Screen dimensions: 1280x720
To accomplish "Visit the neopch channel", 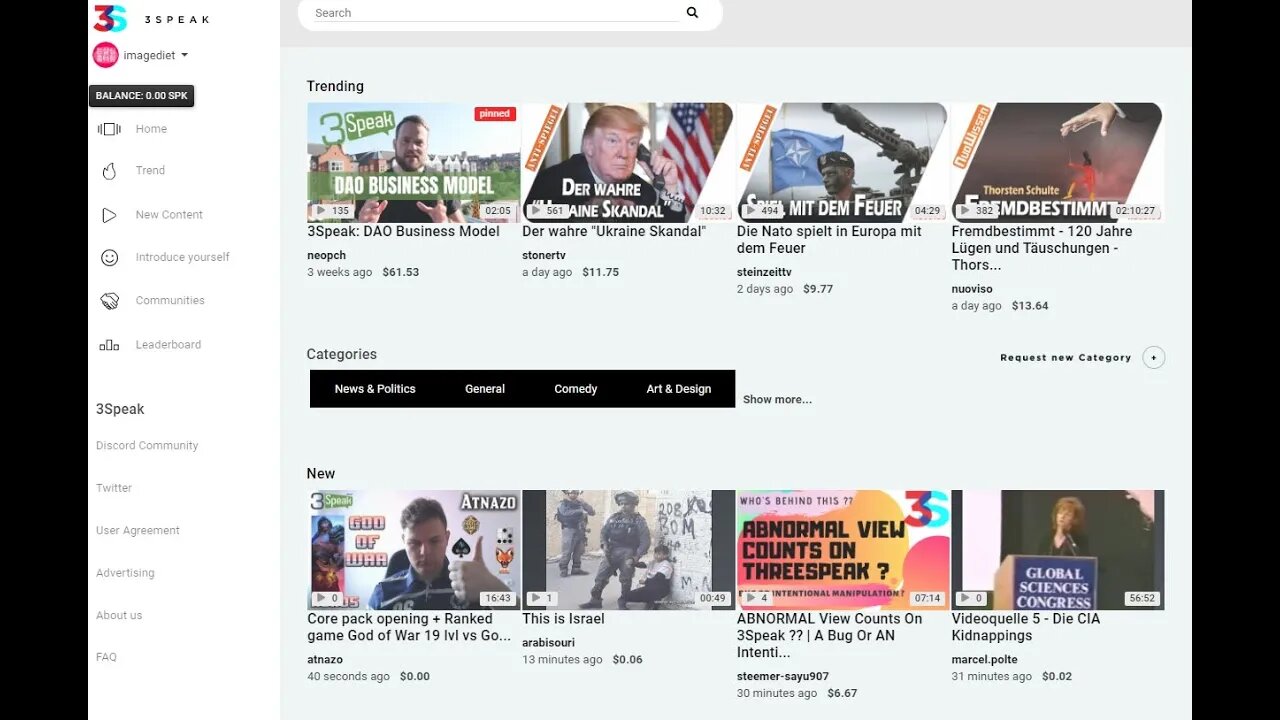I will pos(326,256).
